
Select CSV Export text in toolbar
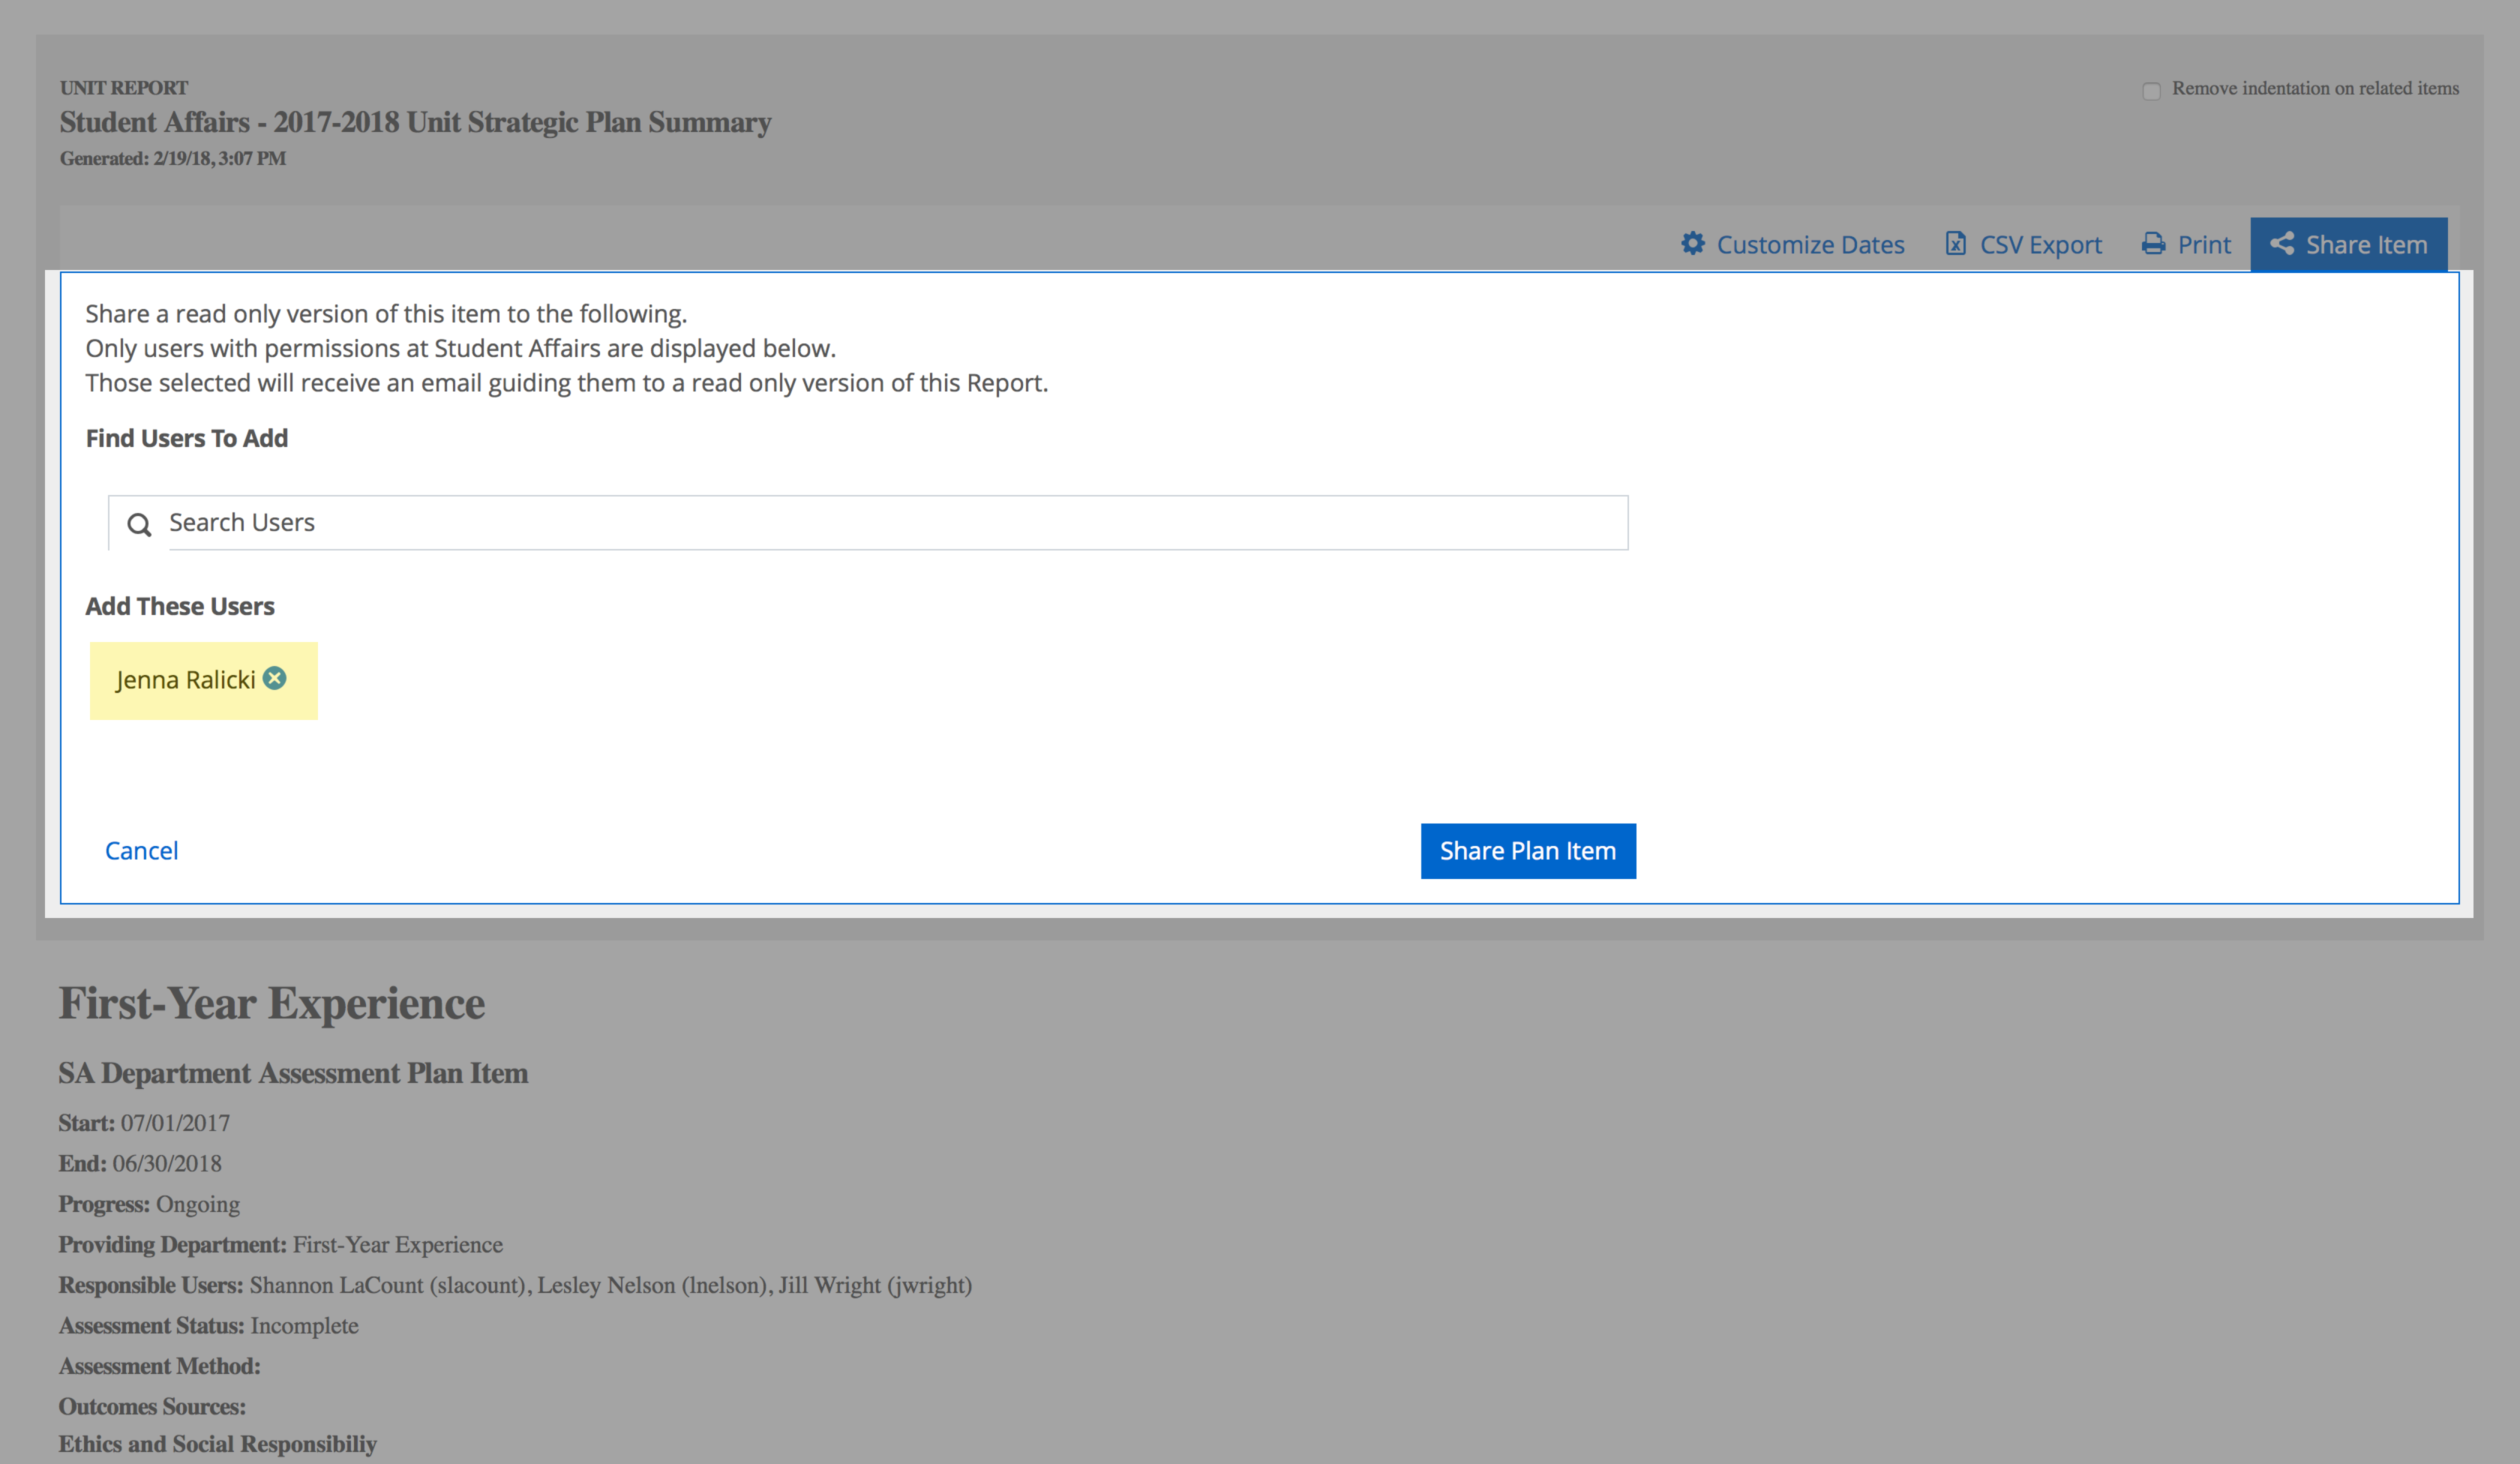point(2040,244)
